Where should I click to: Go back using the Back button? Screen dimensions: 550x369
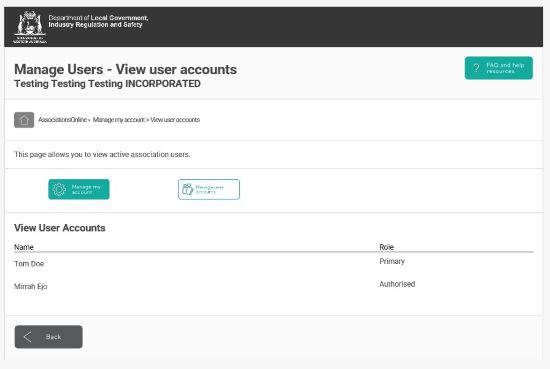click(48, 337)
